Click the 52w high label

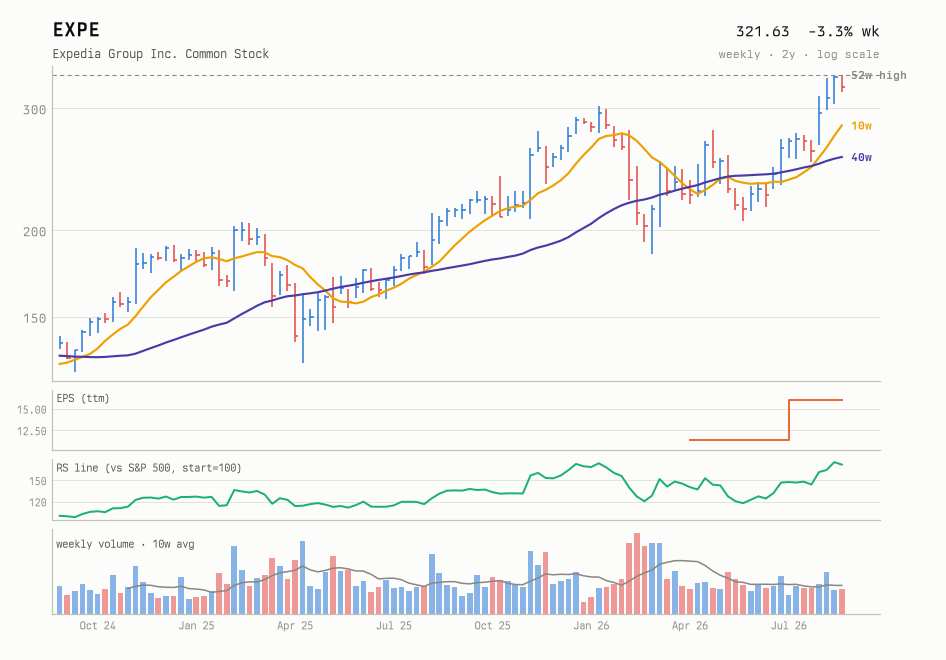[878, 75]
